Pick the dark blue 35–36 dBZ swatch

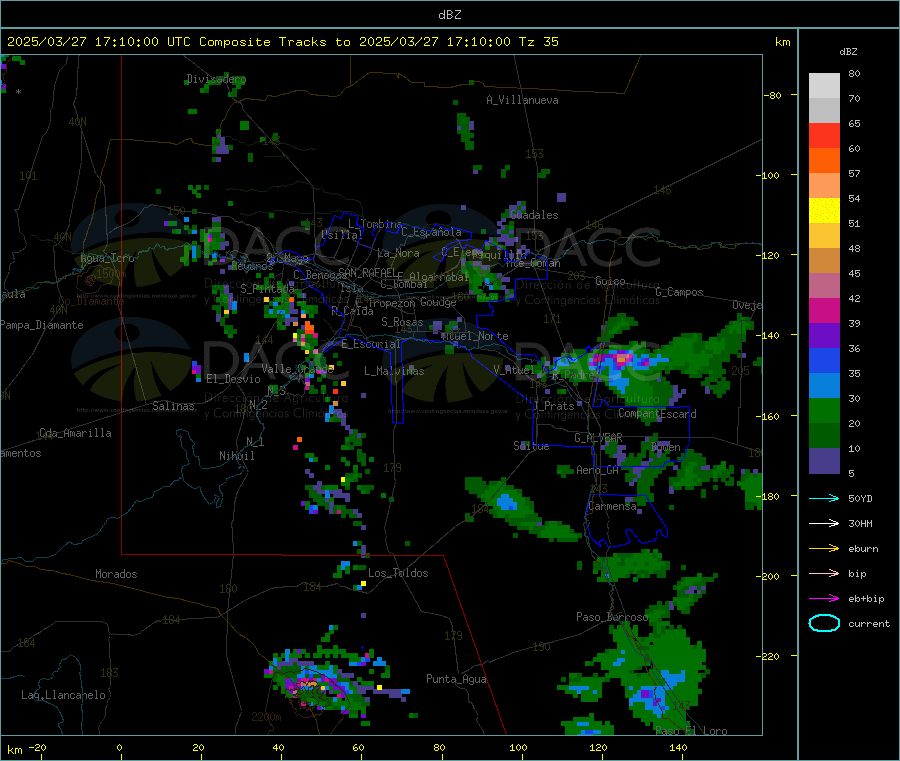824,360
